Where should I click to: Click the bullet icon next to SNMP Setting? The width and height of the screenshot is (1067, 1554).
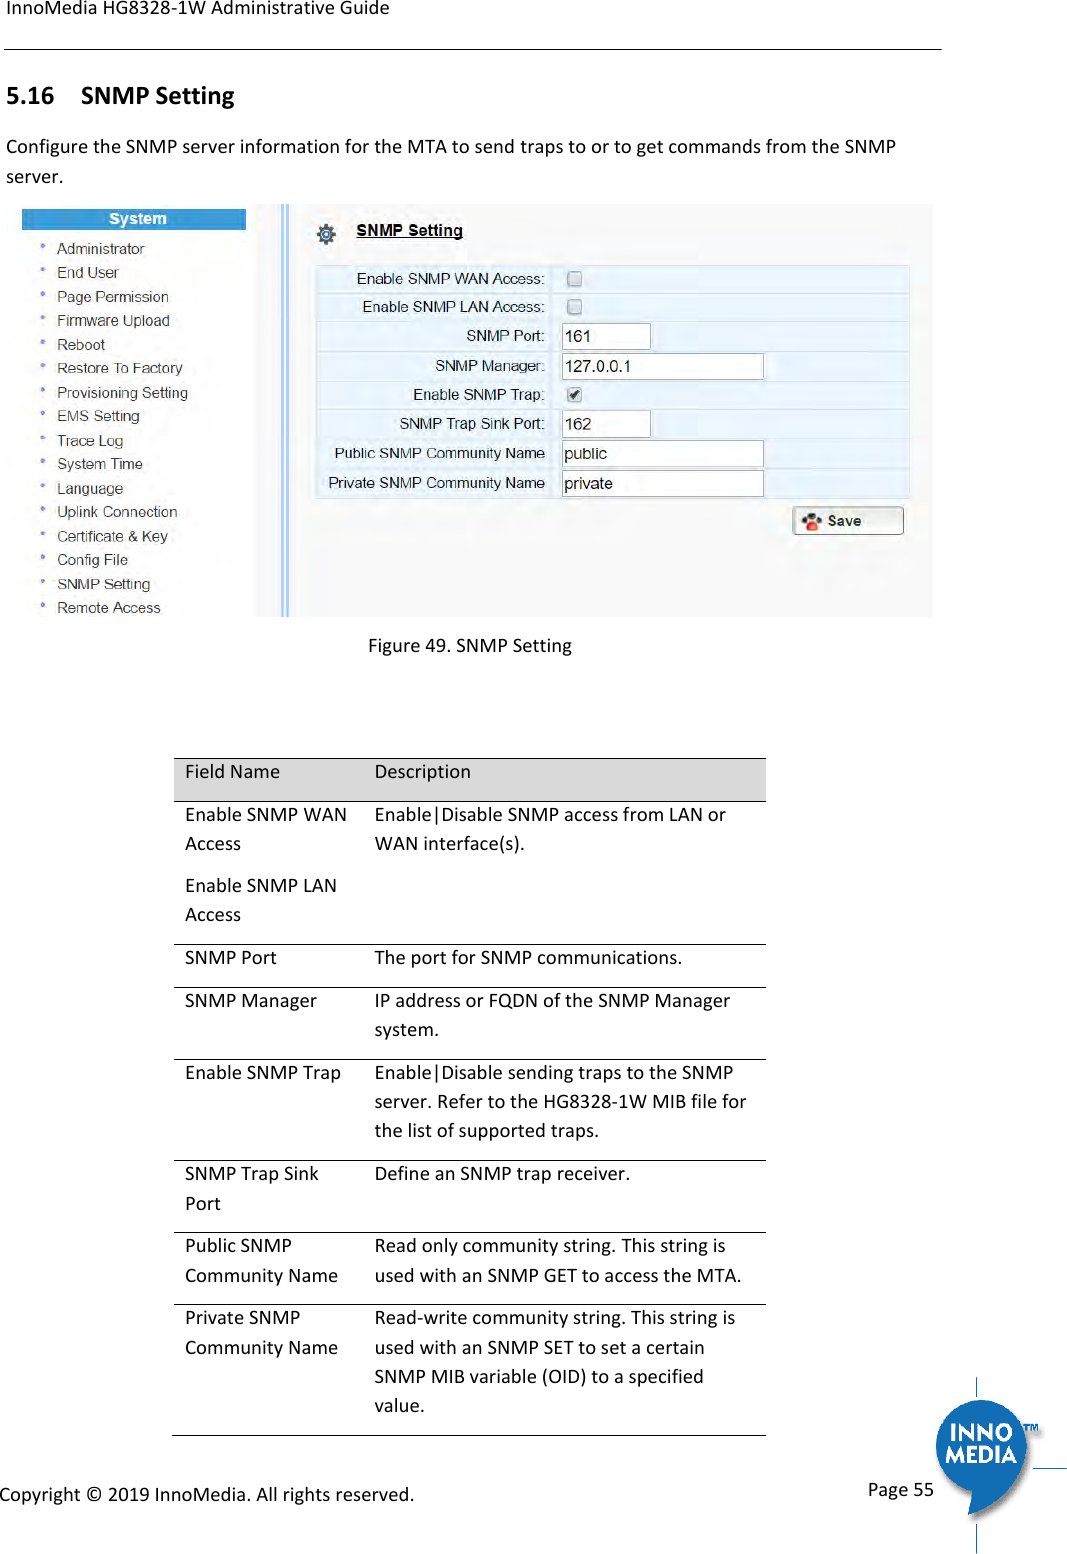pyautogui.click(x=43, y=583)
